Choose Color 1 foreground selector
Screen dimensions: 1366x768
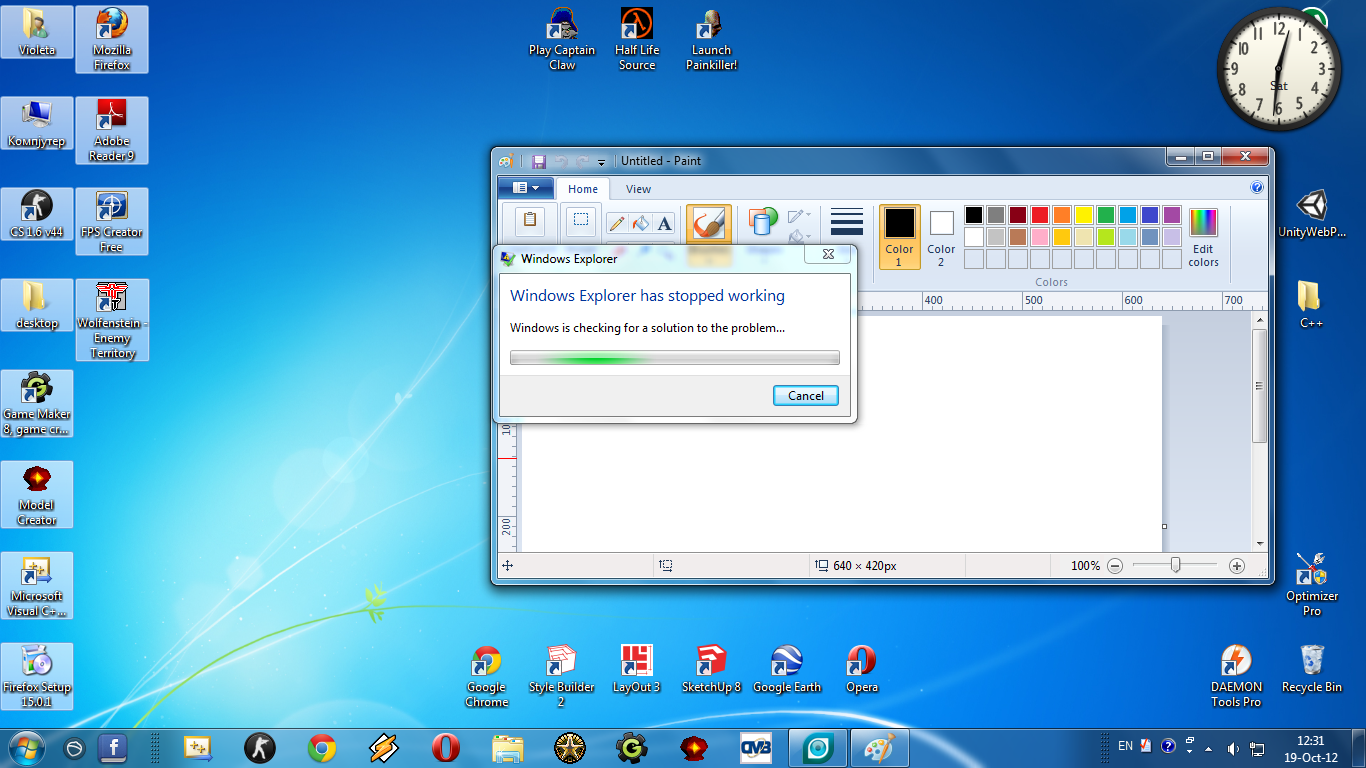[899, 236]
